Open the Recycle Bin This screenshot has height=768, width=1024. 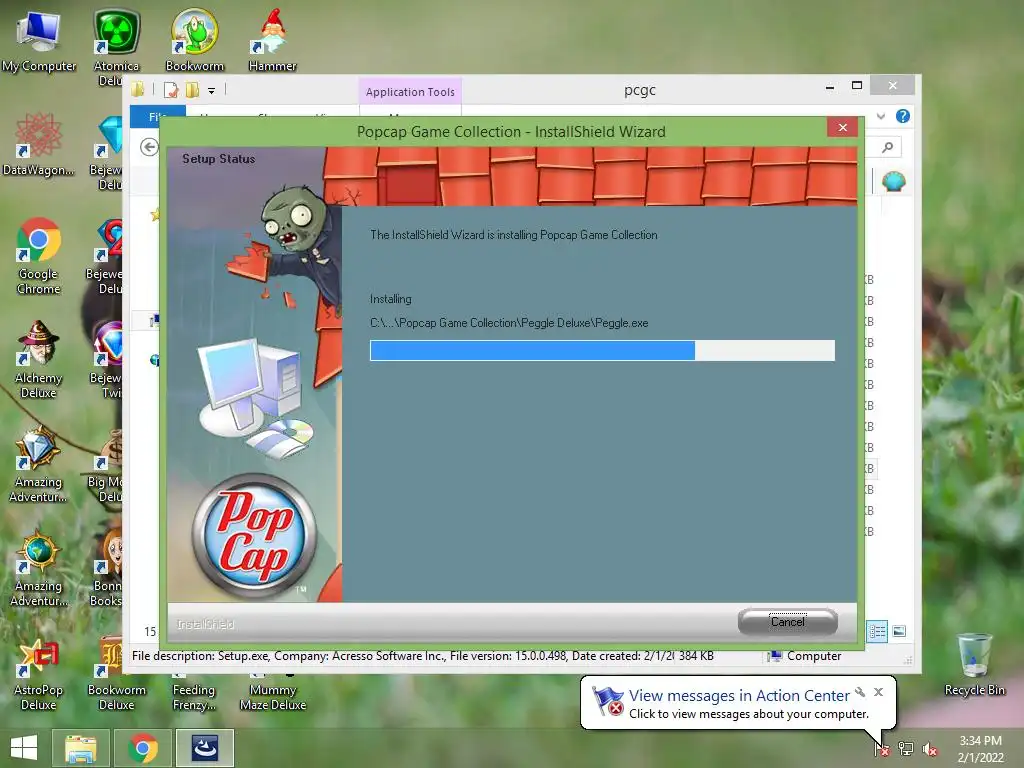pyautogui.click(x=974, y=665)
